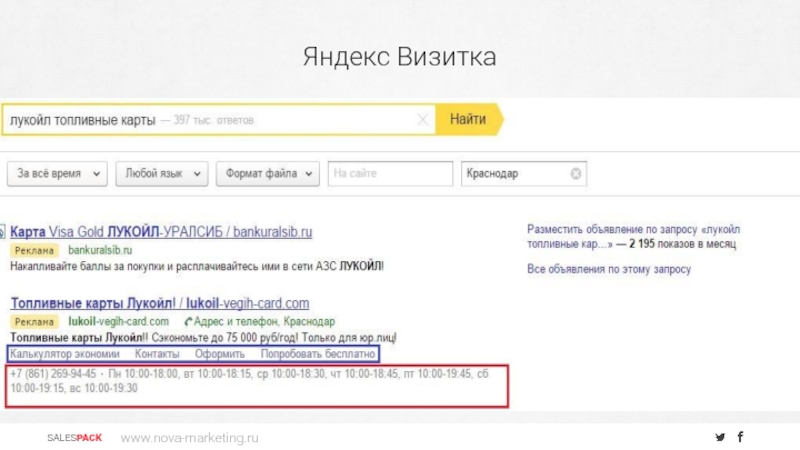Open Калькулятор экономии sitelink
This screenshot has width=800, height=450.
point(65,354)
